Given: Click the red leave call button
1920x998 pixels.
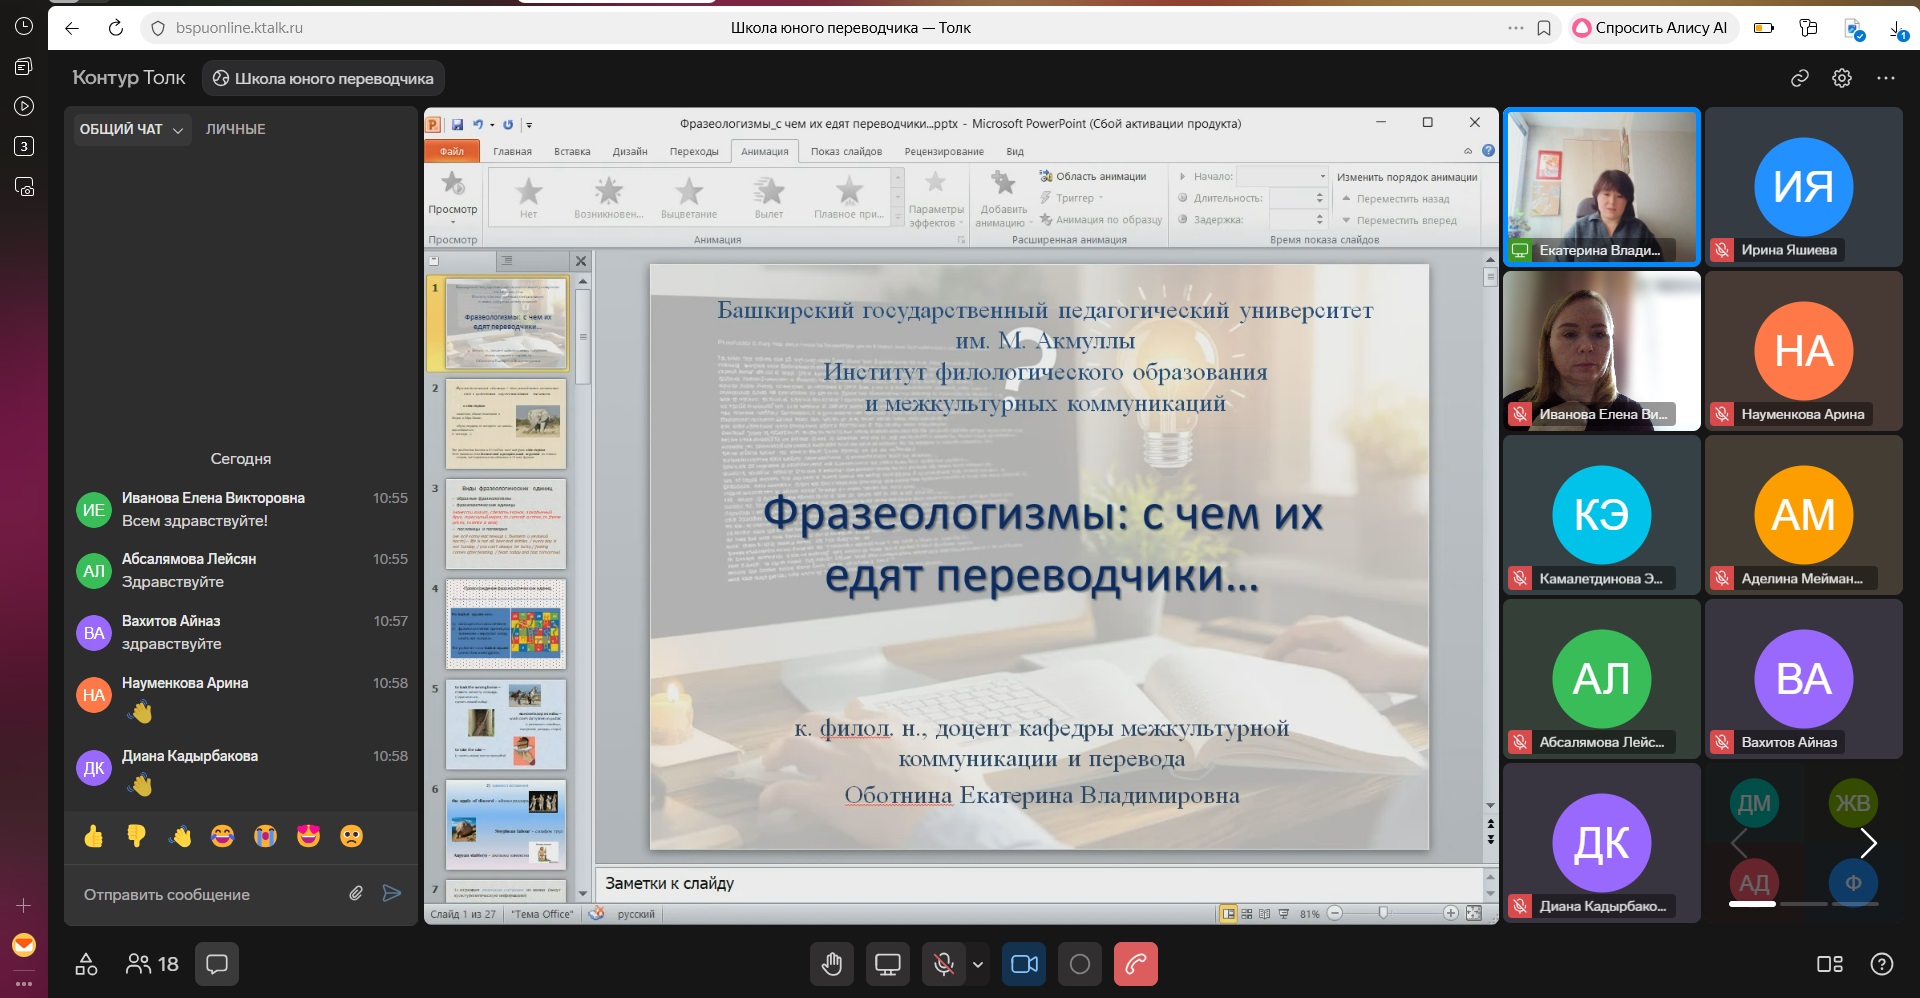Looking at the screenshot, I should tap(1135, 964).
